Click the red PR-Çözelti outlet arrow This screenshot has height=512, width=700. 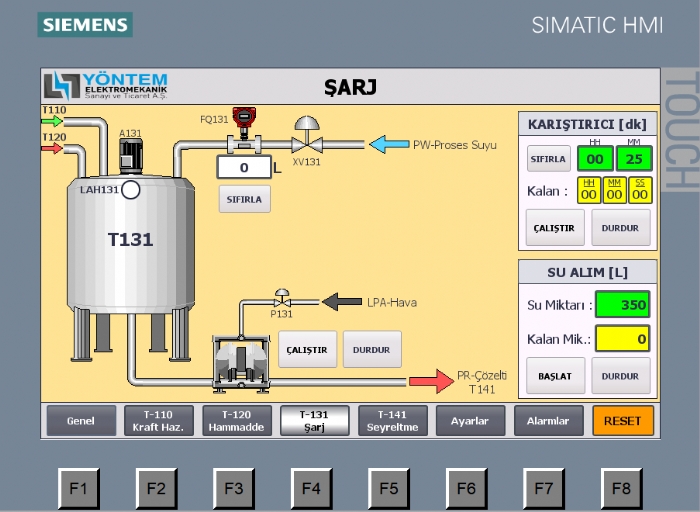coord(431,381)
